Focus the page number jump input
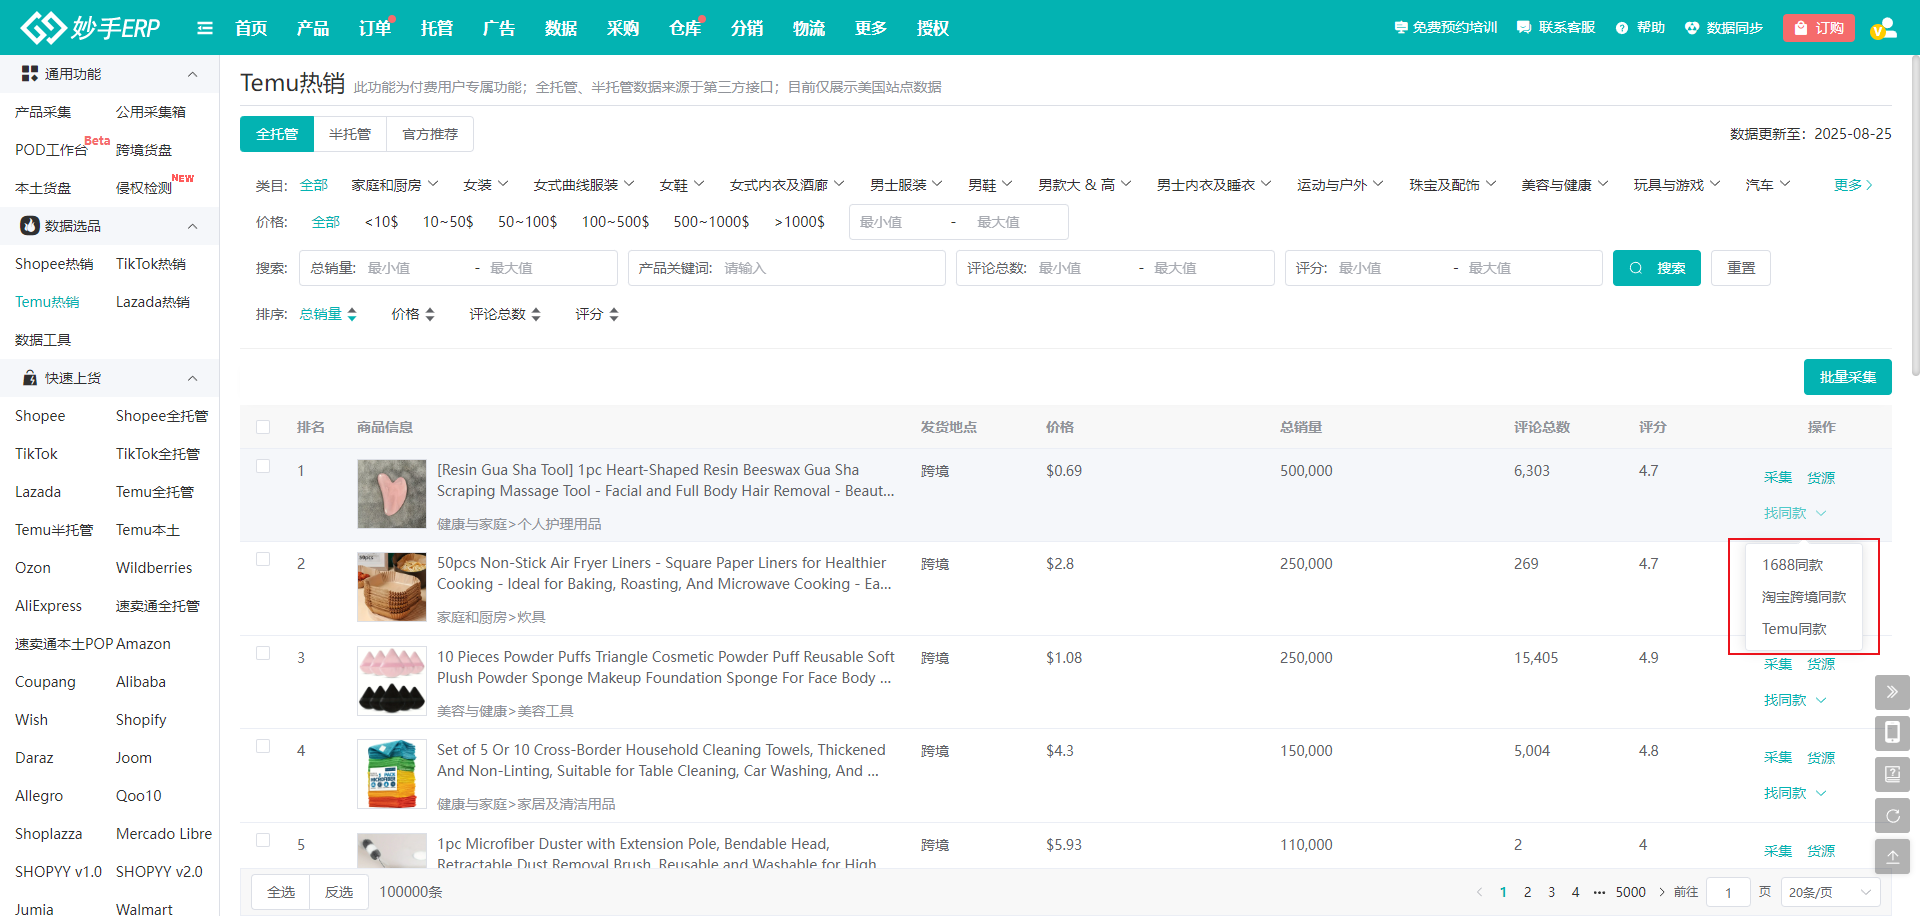Viewport: 1920px width, 916px height. coord(1728,892)
